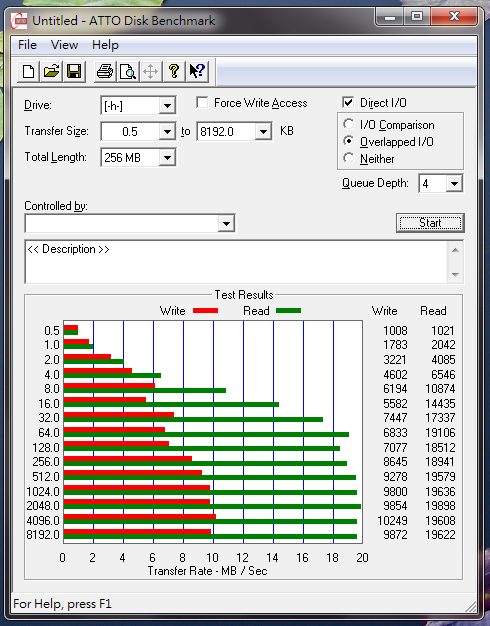Expand the Queue Depth dropdown
The height and width of the screenshot is (626, 490).
pos(454,184)
